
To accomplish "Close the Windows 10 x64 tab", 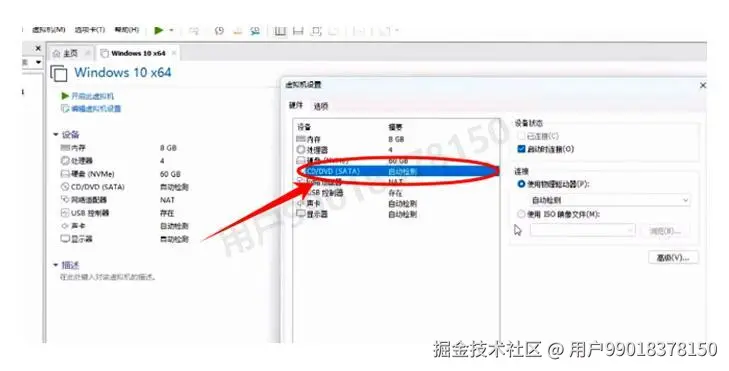I will 174,53.
